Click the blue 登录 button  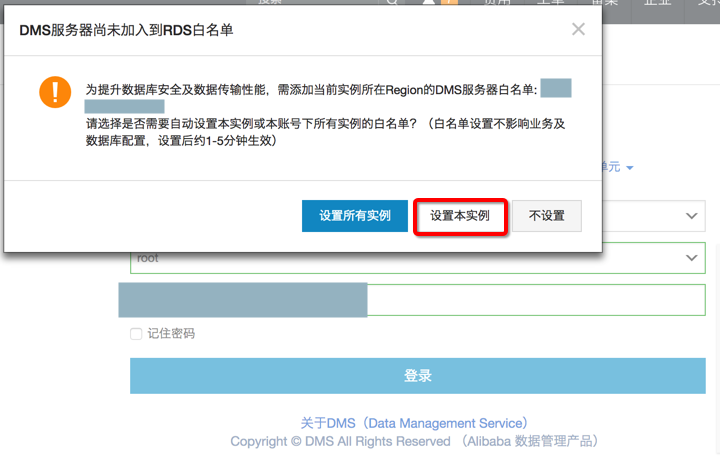(x=417, y=376)
